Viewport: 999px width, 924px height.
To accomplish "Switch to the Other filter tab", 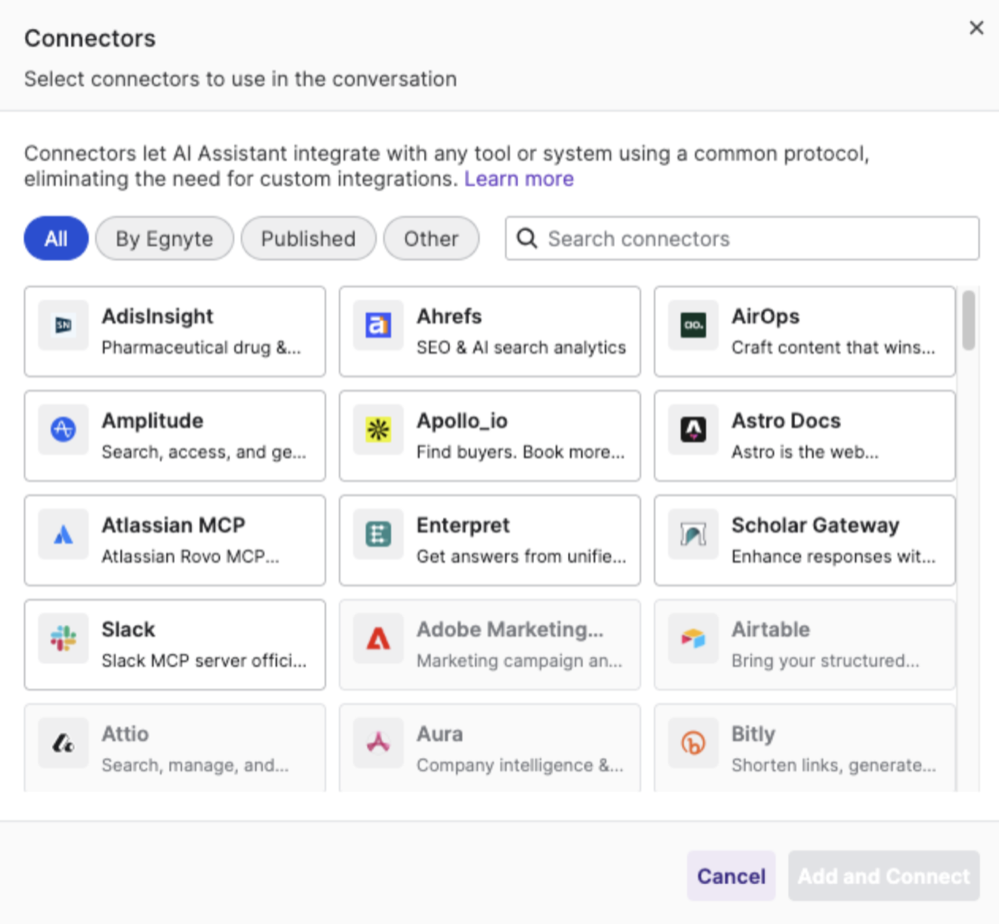I will point(431,238).
